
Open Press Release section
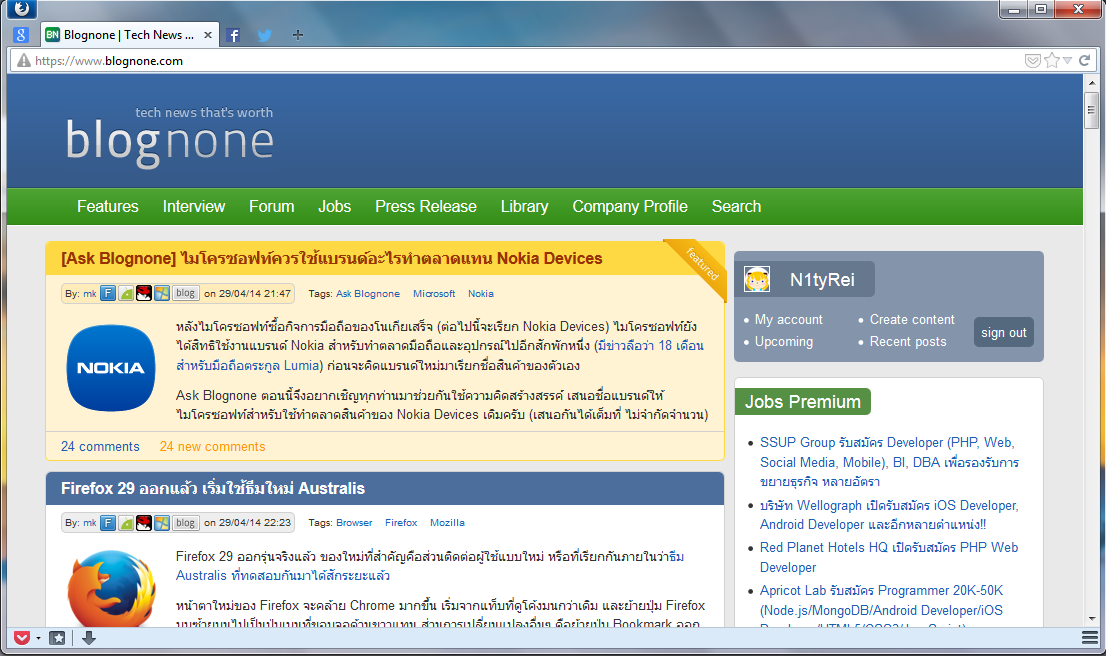[x=426, y=207]
